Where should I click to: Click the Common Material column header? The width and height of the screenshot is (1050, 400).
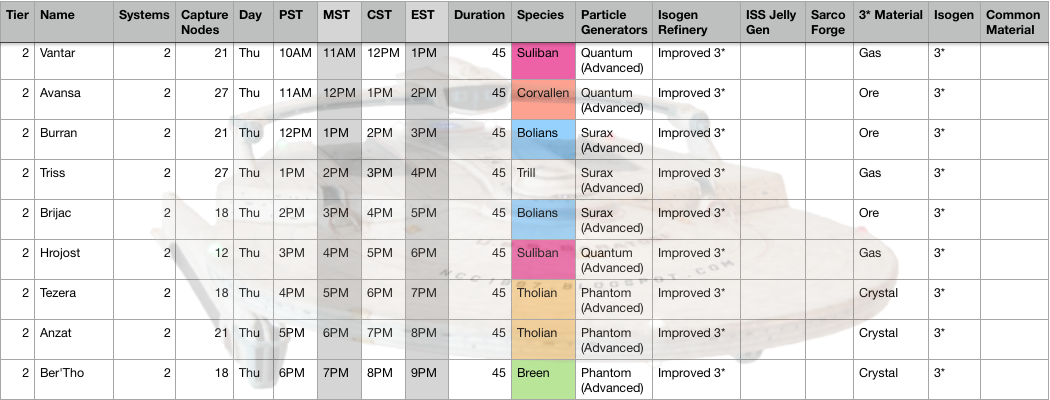1014,23
